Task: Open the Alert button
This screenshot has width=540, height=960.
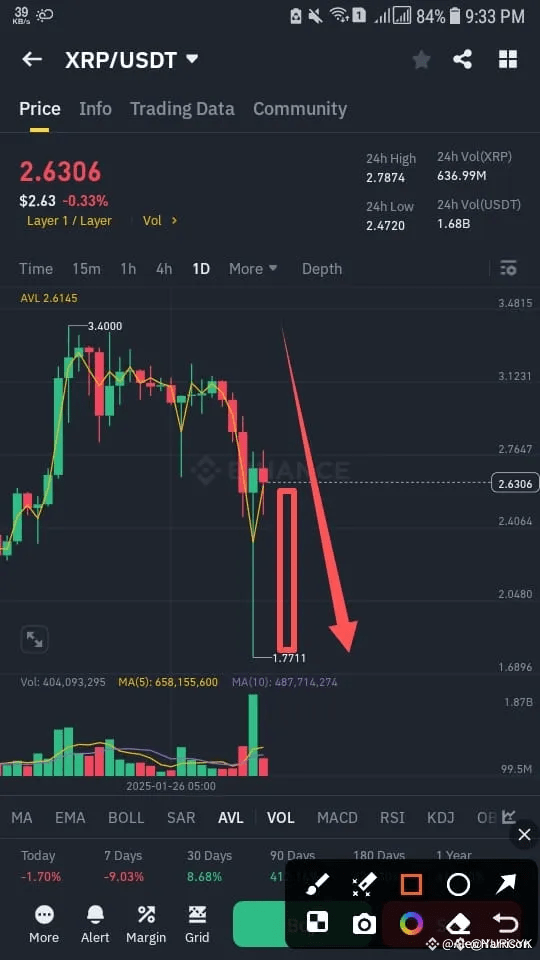Action: pos(95,924)
